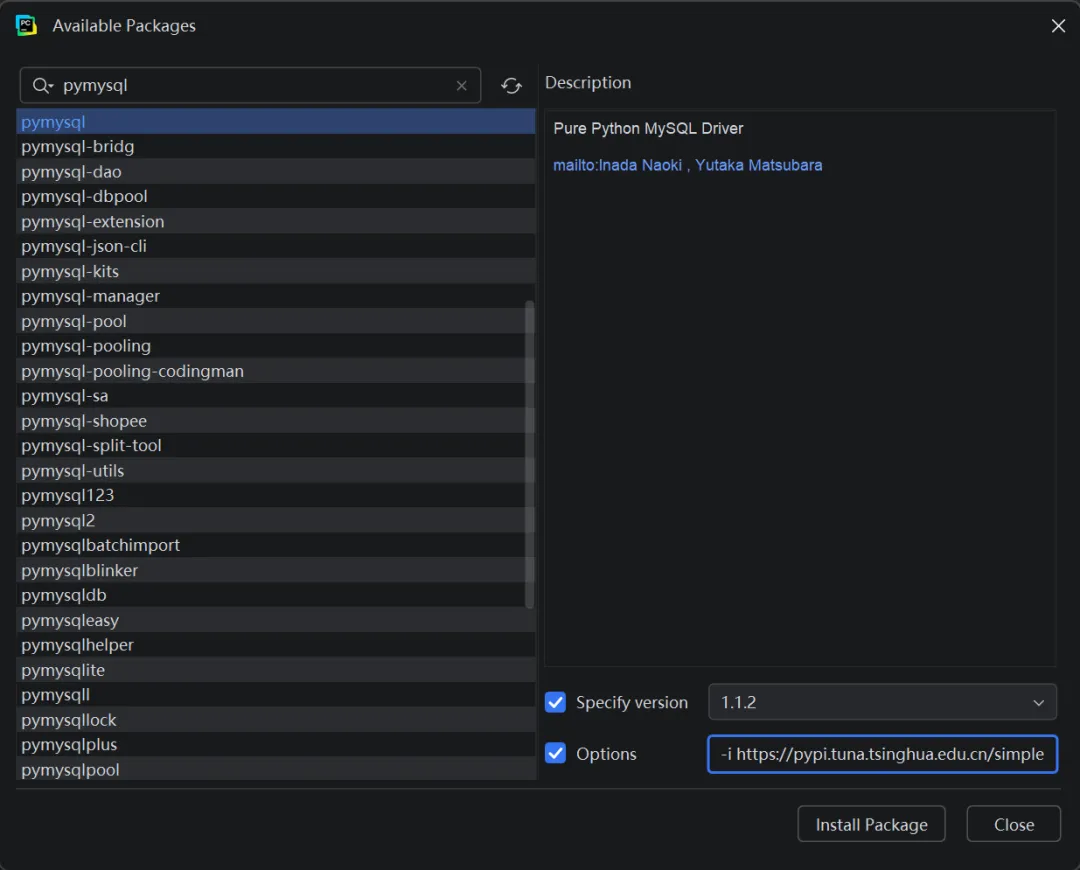This screenshot has height=870, width=1080.
Task: Click the Options text field
Action: coord(881,754)
